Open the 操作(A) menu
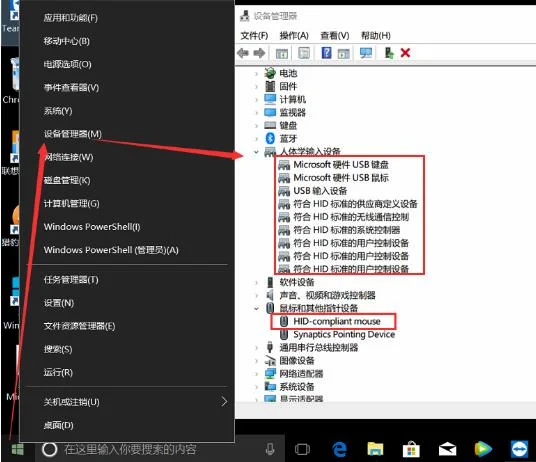Screen dimensions: 536x462 point(294,36)
